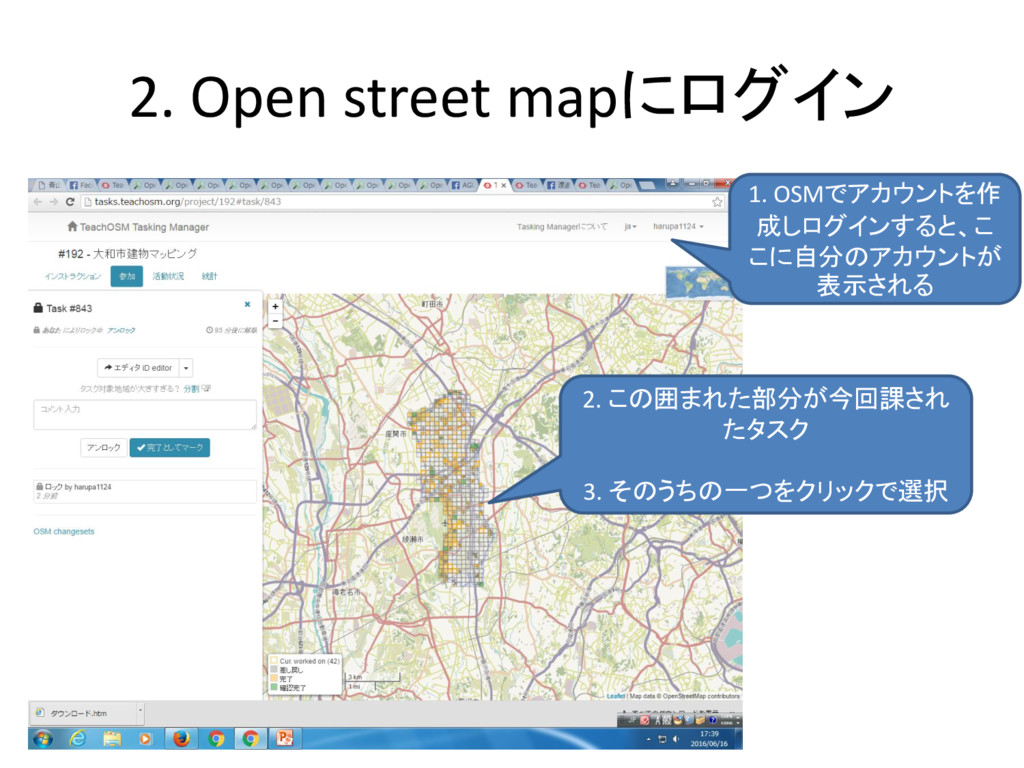The width and height of the screenshot is (1024, 768).
Task: Click the JP language bar indicator
Action: click(x=632, y=720)
